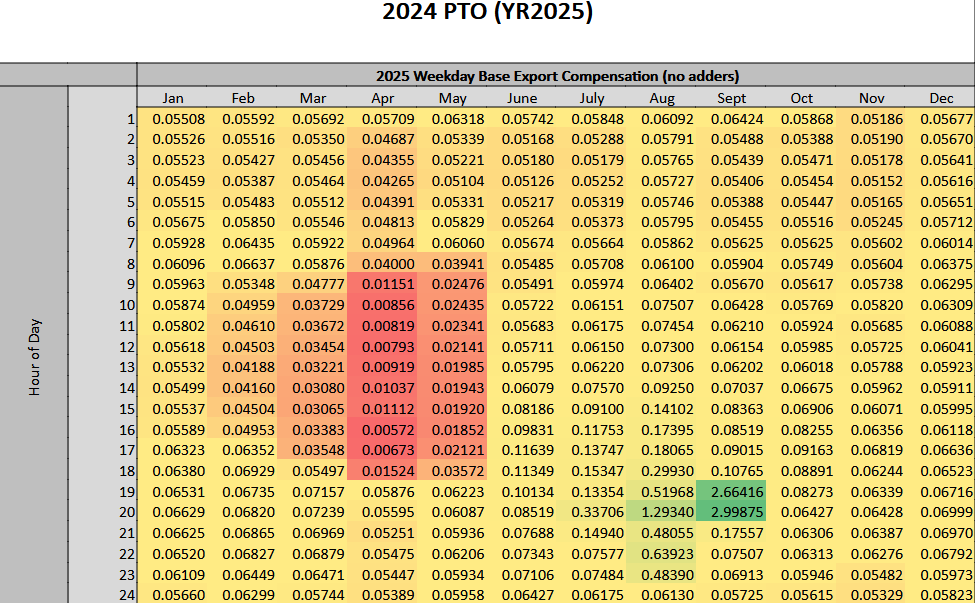975x603 pixels.
Task: Click the Sept column header
Action: click(x=731, y=98)
